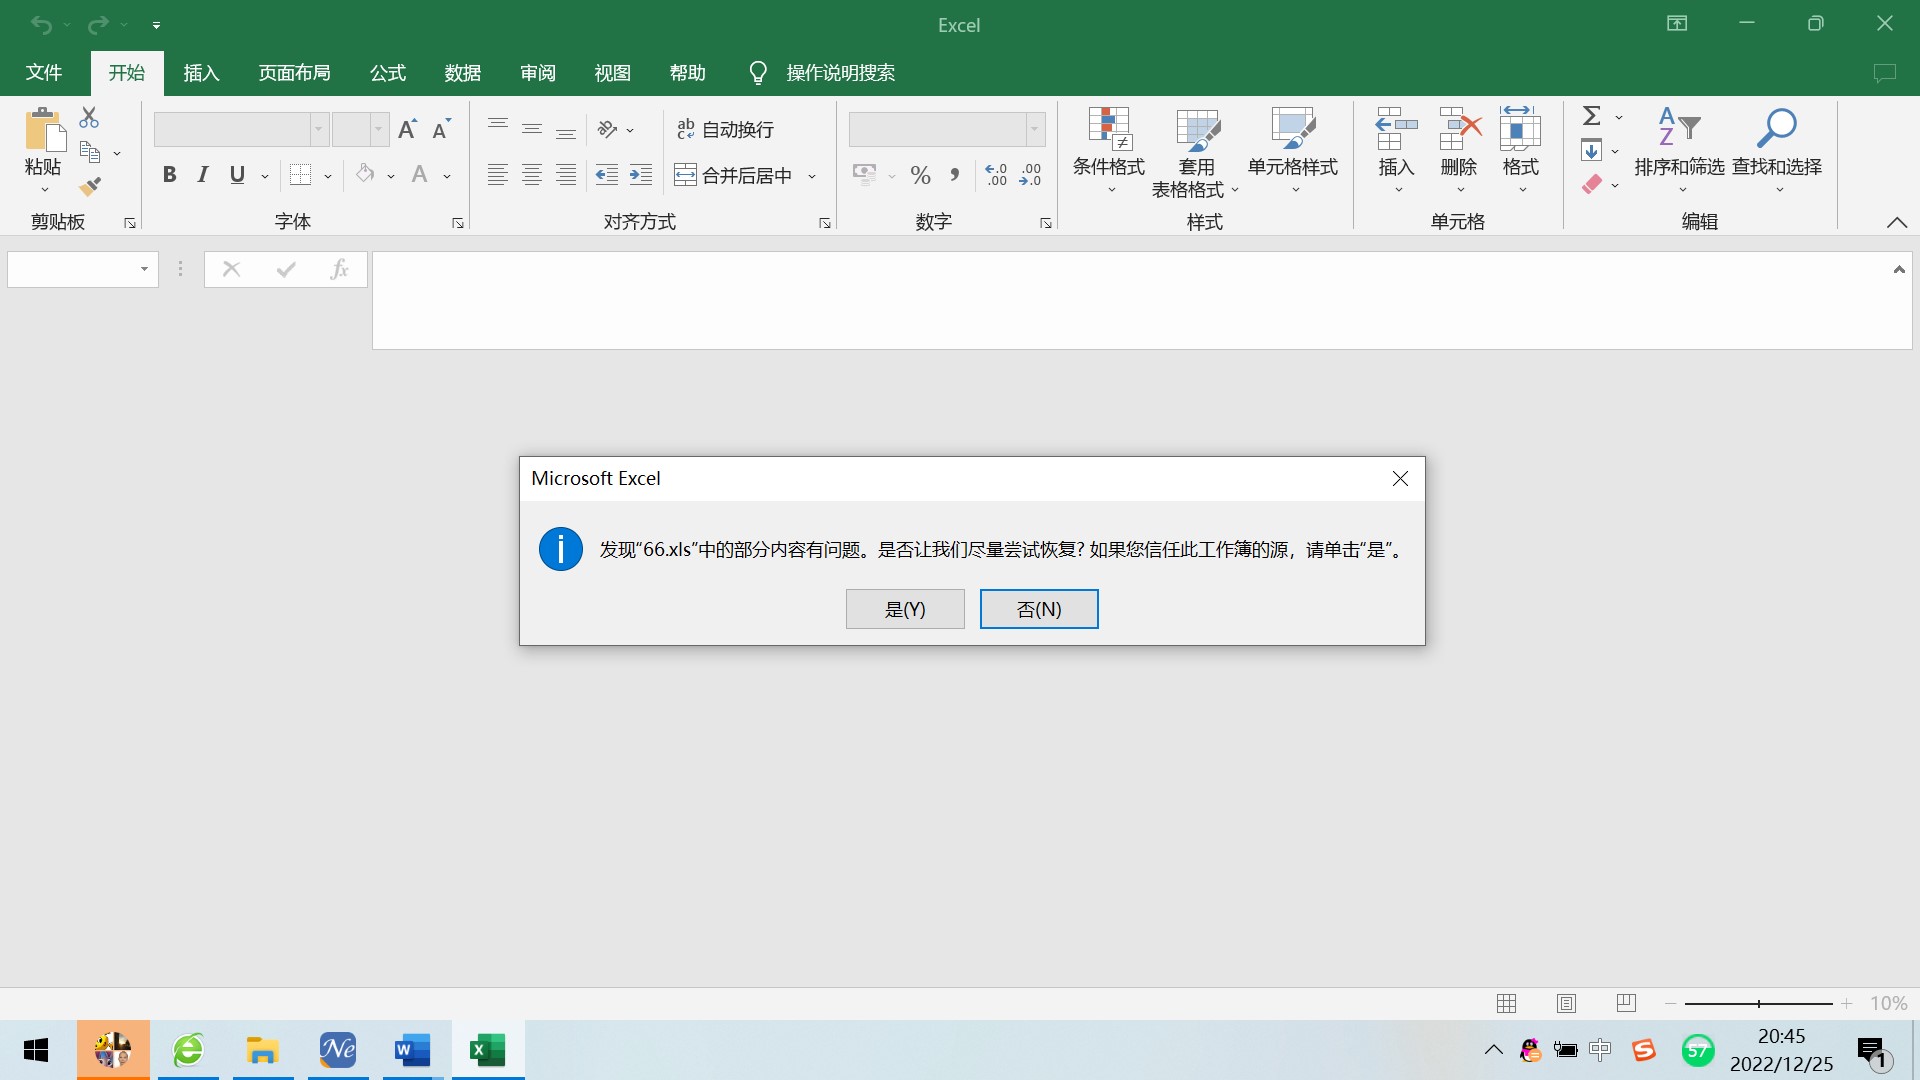This screenshot has height=1080, width=1920.
Task: Click the AutoSum sigma icon
Action: pyautogui.click(x=1592, y=116)
